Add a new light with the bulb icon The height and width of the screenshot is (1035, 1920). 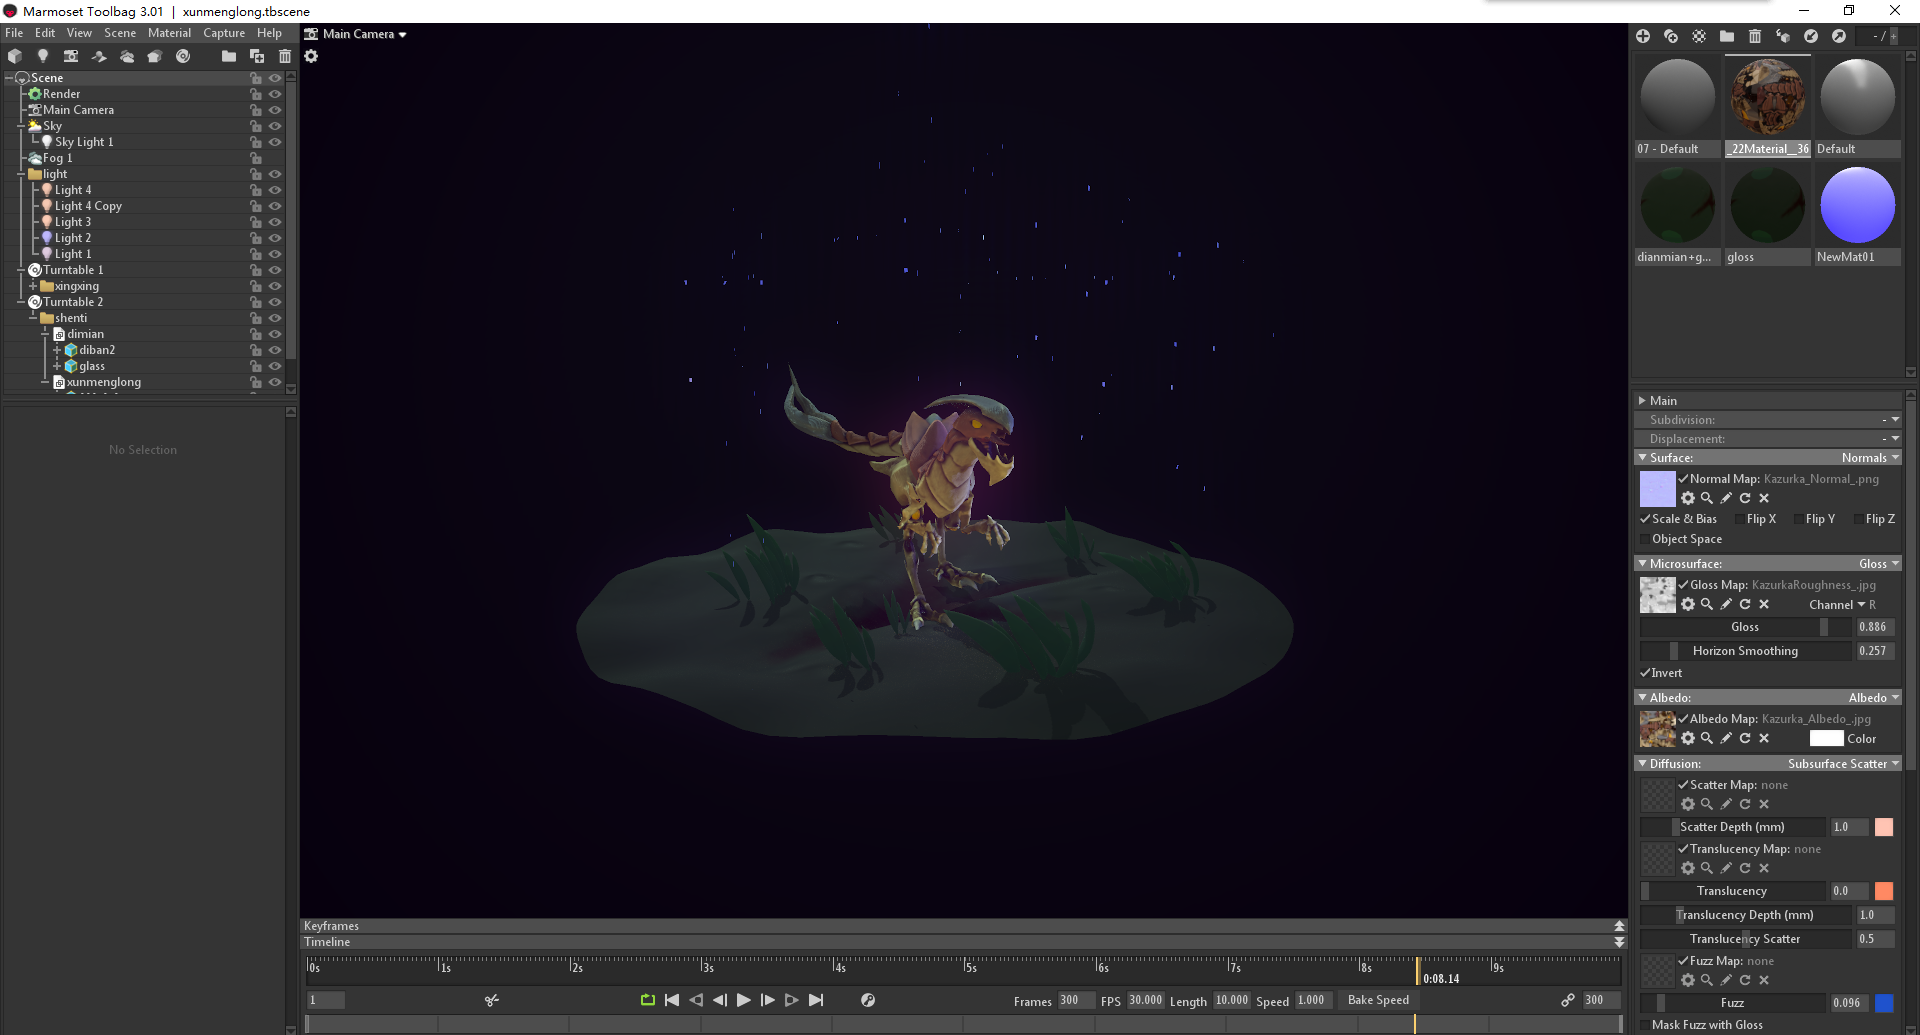pyautogui.click(x=43, y=56)
